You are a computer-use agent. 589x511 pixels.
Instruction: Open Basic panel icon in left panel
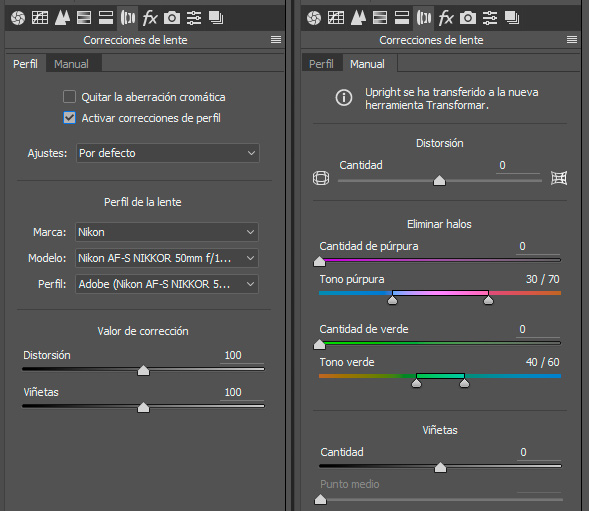pos(18,18)
